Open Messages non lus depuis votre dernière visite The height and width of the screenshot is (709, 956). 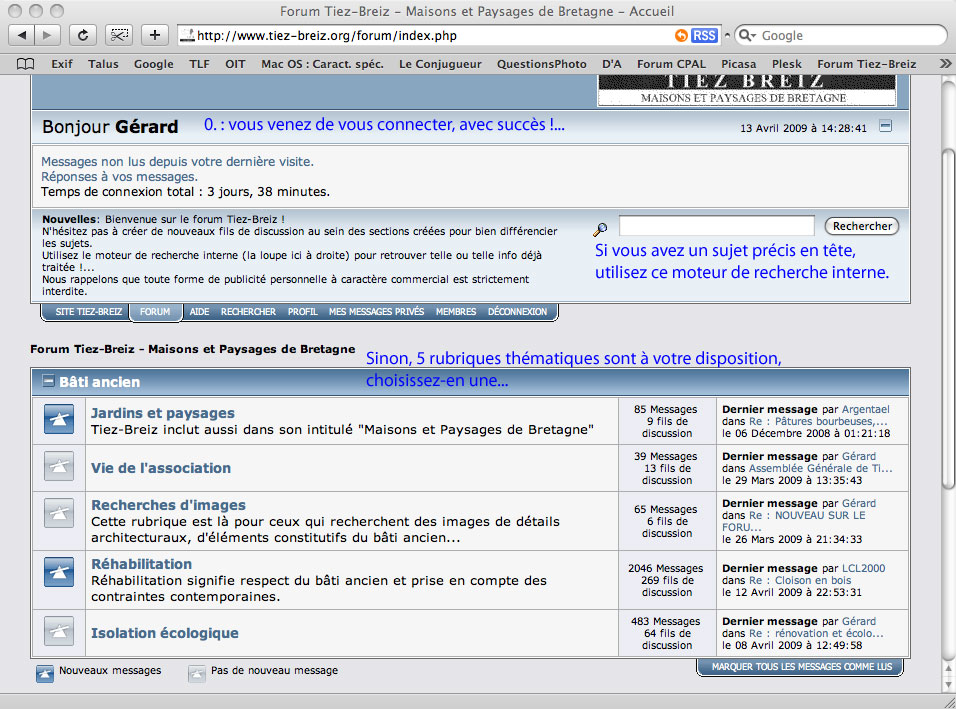(x=177, y=161)
